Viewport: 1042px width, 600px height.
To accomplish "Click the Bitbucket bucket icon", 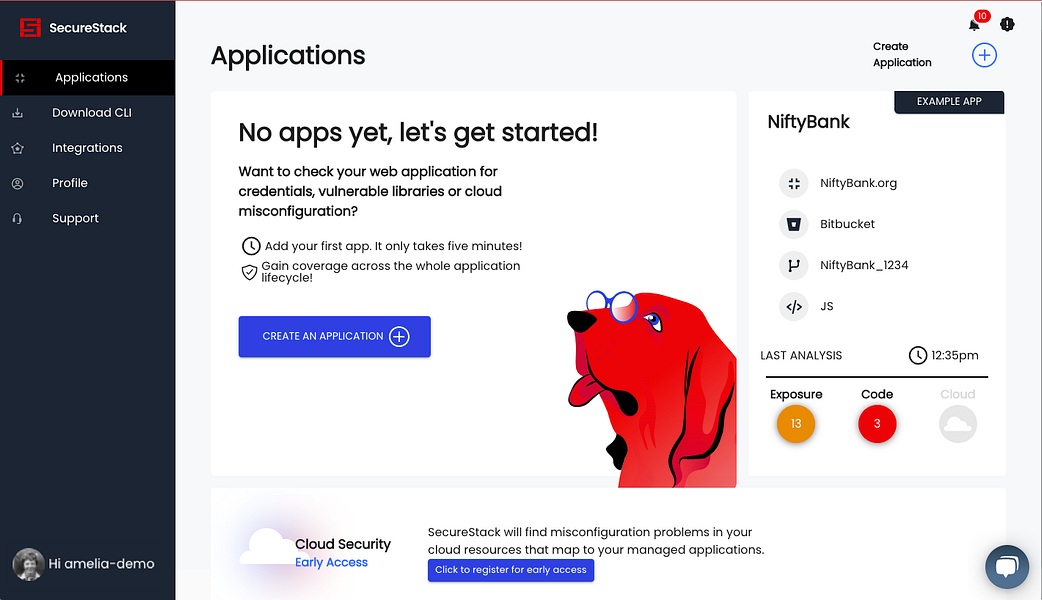I will click(x=793, y=225).
